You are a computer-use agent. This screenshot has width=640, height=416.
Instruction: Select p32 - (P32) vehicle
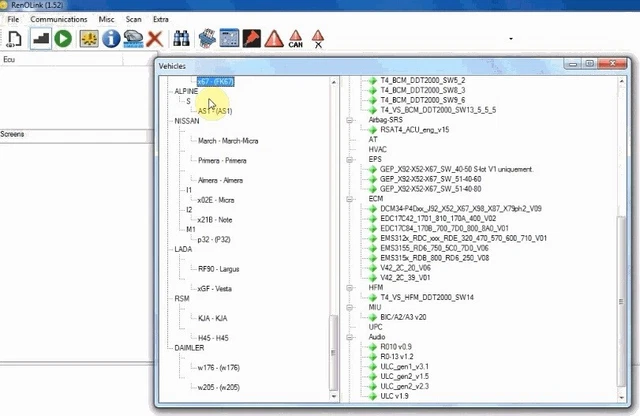point(214,239)
